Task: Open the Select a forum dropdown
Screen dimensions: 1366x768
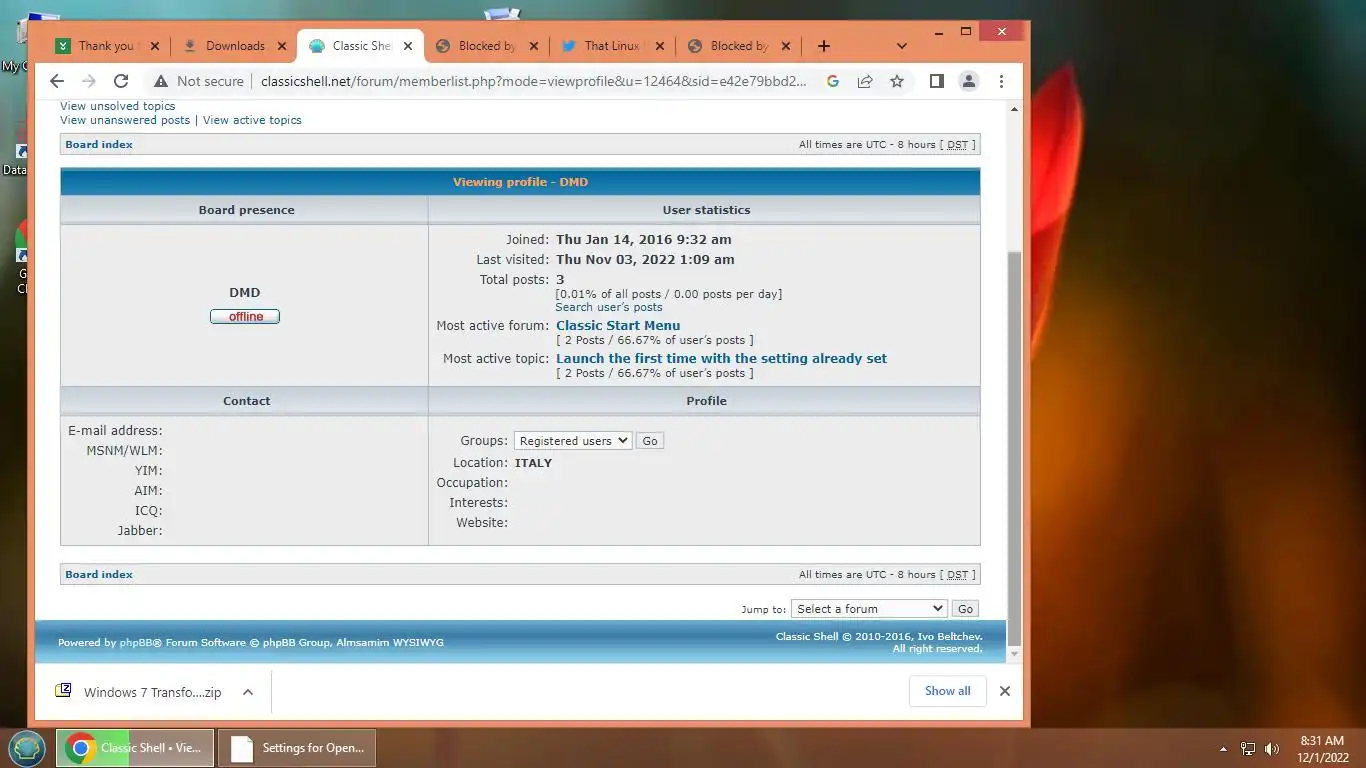Action: (869, 609)
